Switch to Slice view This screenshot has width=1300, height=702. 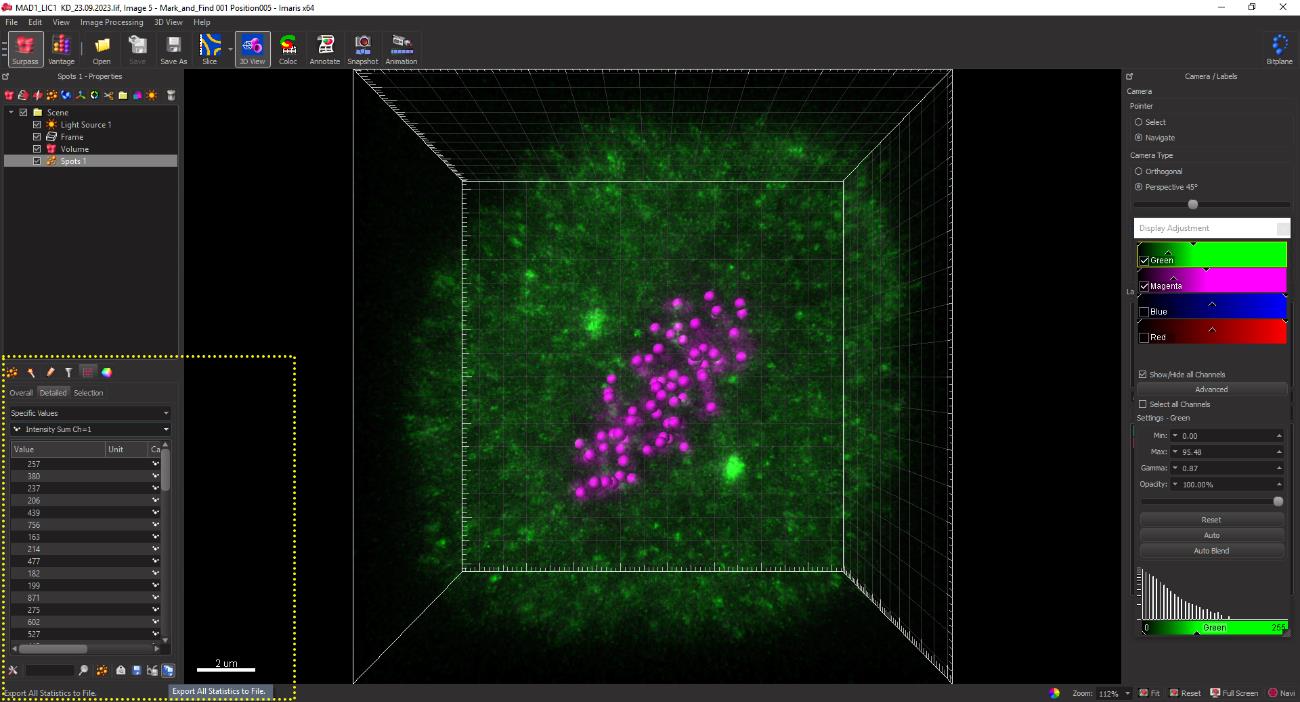(x=210, y=48)
